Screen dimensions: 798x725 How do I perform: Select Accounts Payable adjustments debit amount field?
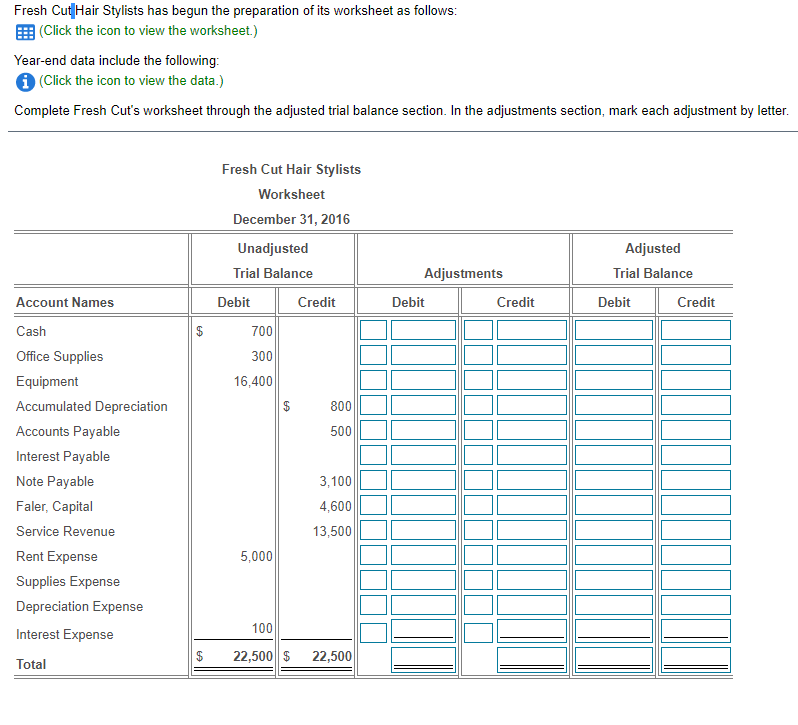(x=423, y=429)
